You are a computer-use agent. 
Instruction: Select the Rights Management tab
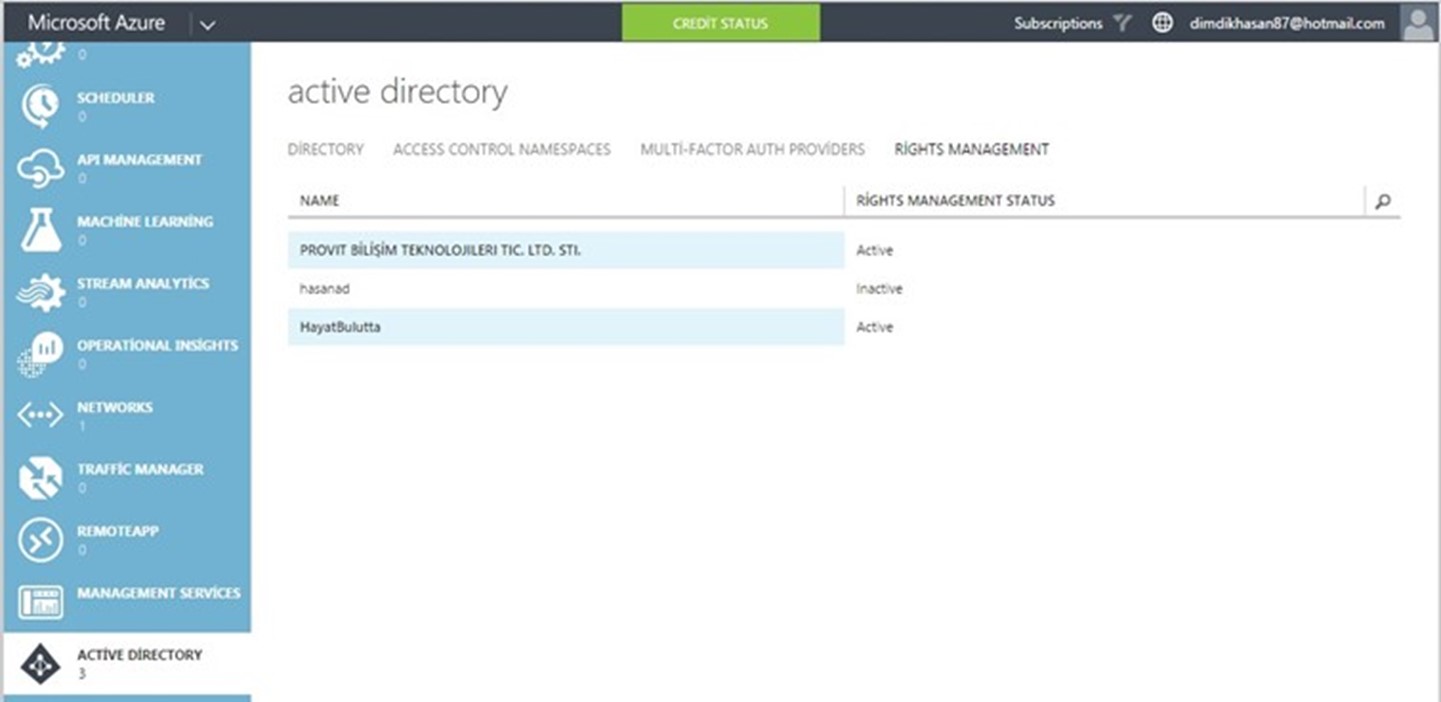tap(972, 149)
